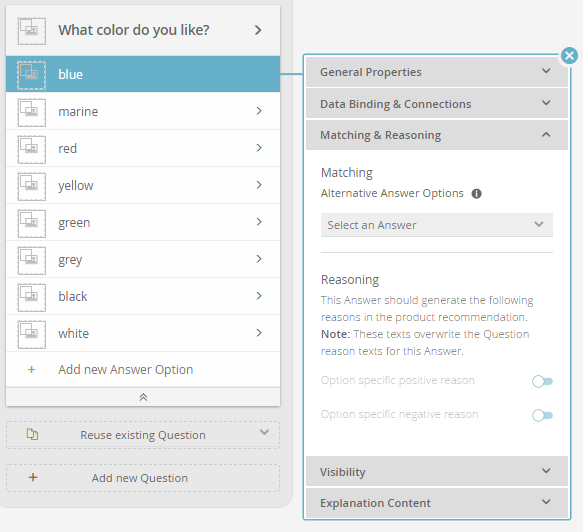The width and height of the screenshot is (583, 532).
Task: Select the green answer option
Action: (143, 223)
